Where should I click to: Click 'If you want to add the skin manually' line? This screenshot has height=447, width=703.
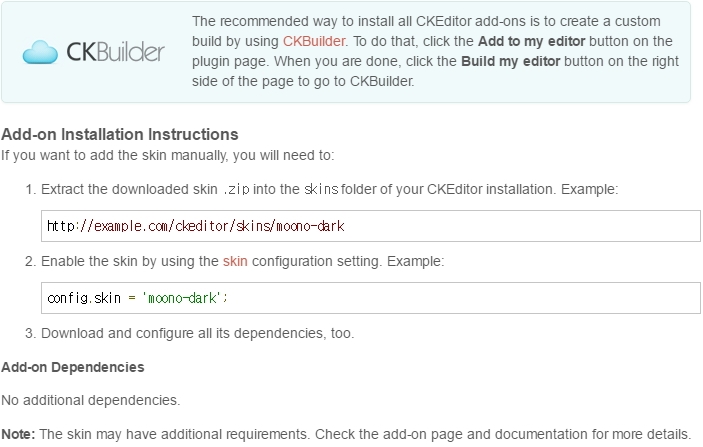click(x=168, y=156)
